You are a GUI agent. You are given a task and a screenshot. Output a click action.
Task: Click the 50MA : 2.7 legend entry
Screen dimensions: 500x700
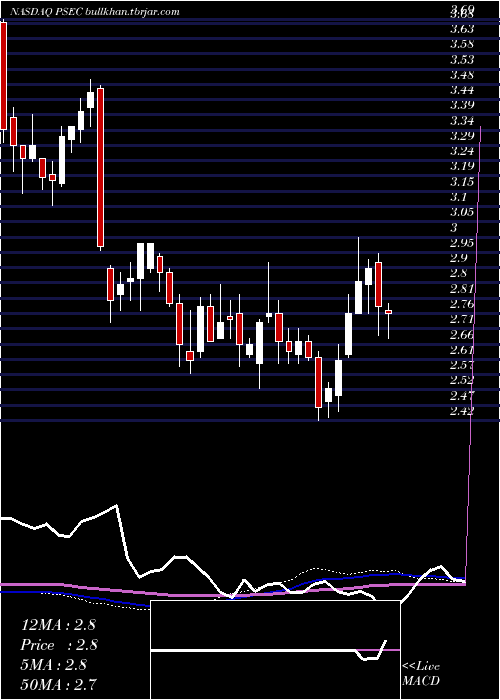pyautogui.click(x=58, y=685)
